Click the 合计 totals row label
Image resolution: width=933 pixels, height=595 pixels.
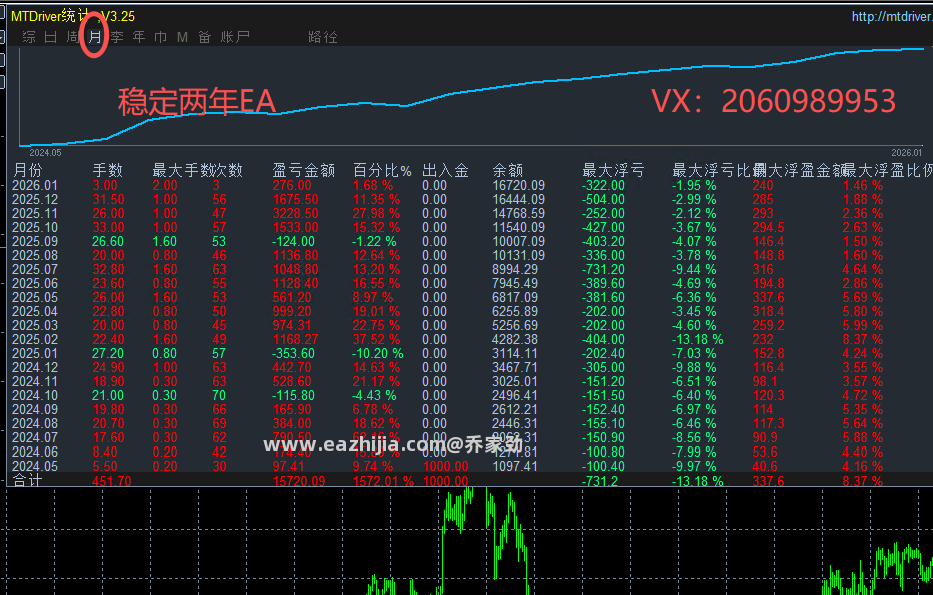click(28, 481)
